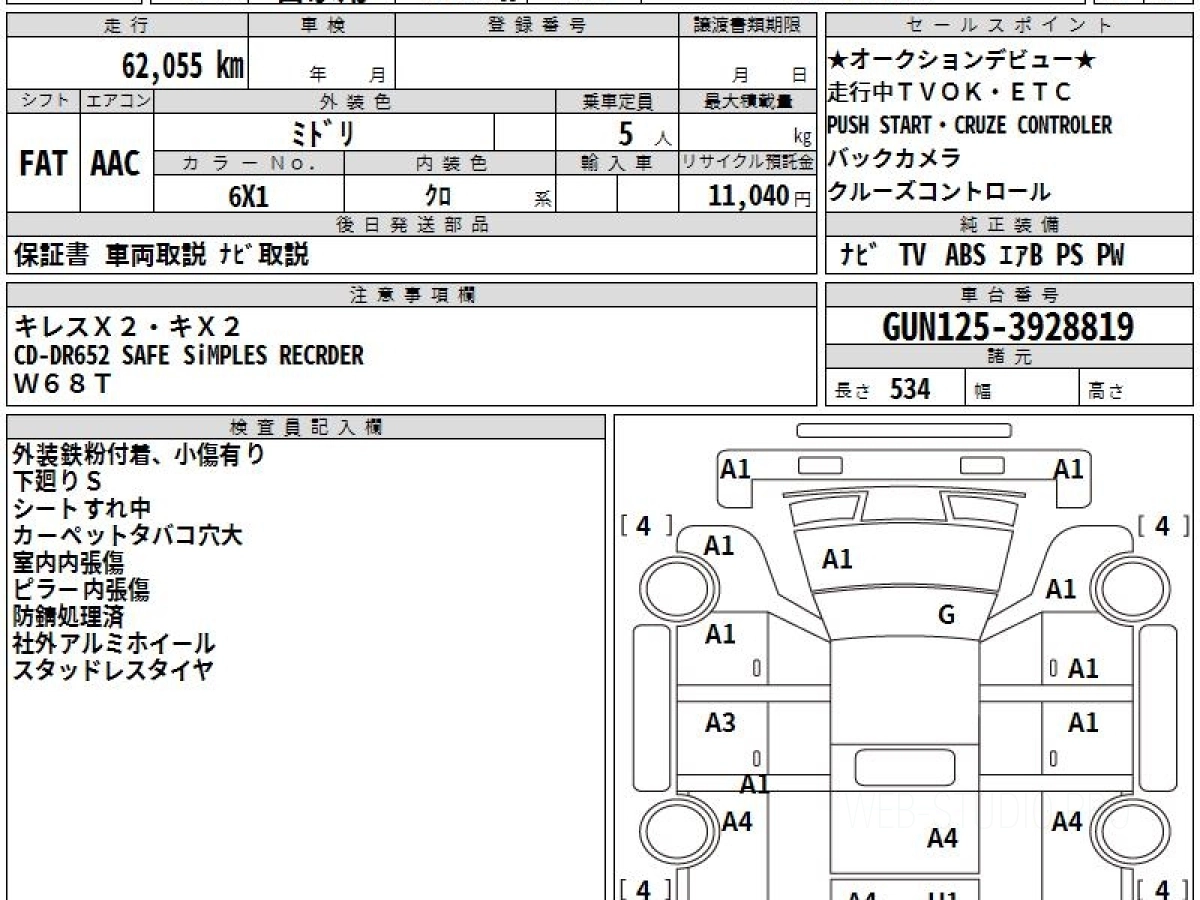Click the 車検 header cell
Viewport: 1200px width, 900px height.
pos(321,26)
